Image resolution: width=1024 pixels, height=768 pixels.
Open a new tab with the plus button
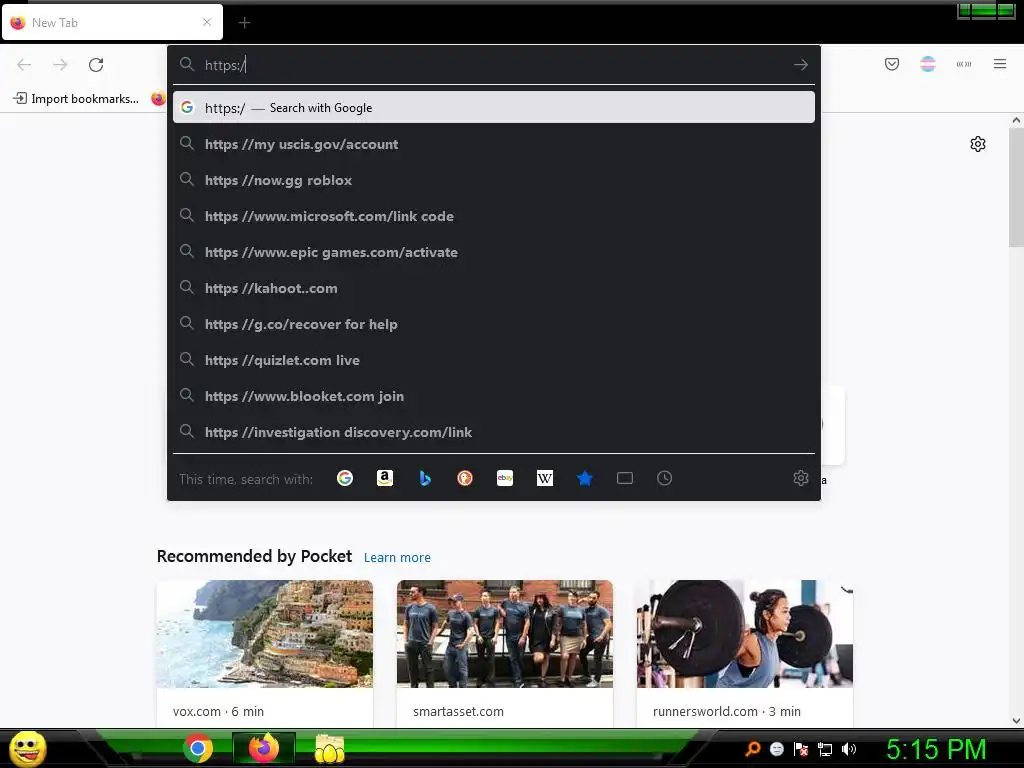pyautogui.click(x=244, y=23)
